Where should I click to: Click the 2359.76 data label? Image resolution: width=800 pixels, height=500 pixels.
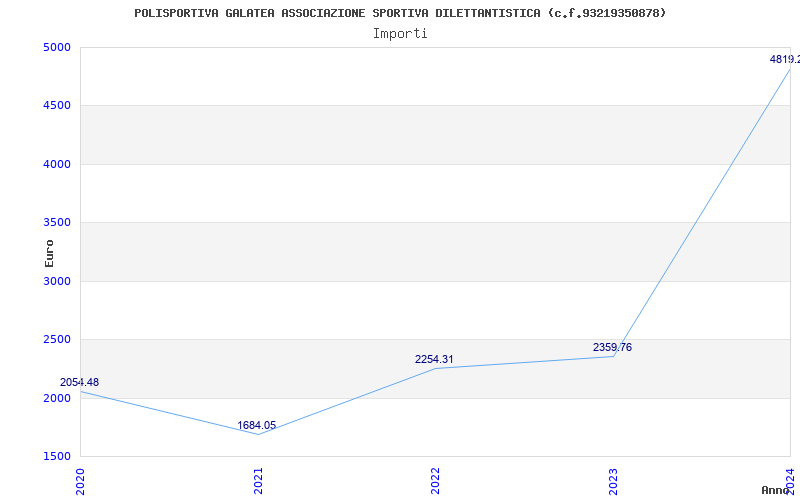point(612,347)
